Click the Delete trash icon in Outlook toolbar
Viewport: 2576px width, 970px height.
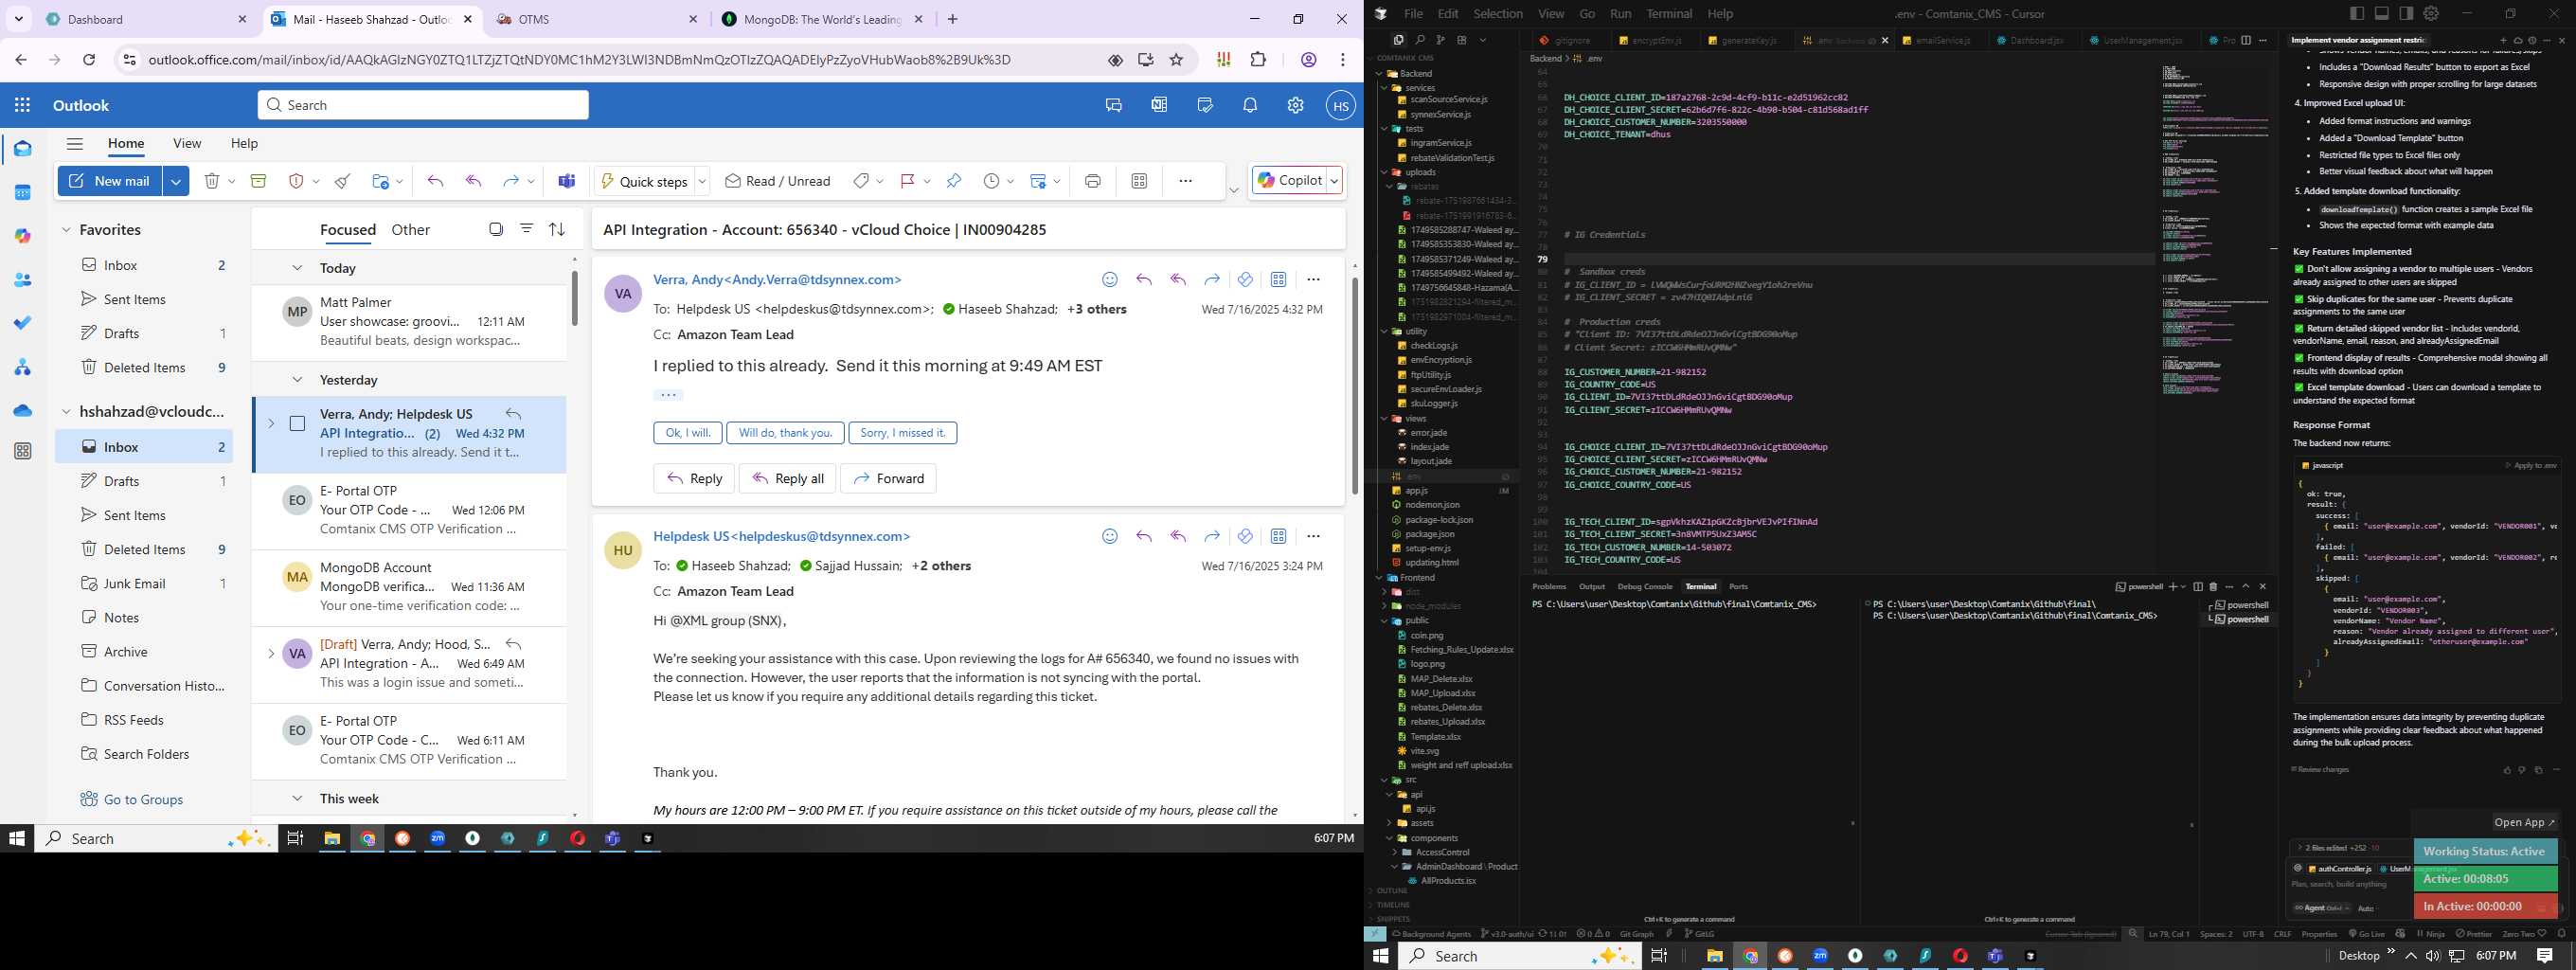[211, 181]
